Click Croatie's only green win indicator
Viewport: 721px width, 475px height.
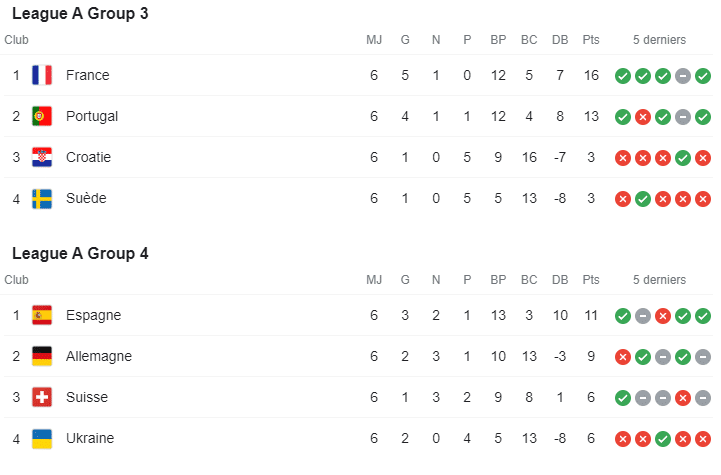coord(683,158)
